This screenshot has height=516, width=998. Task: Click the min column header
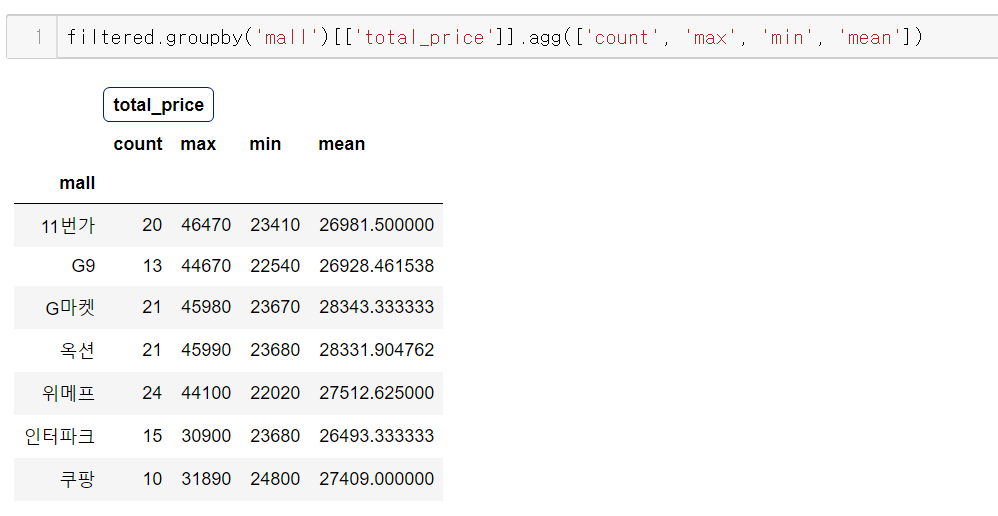[x=265, y=144]
